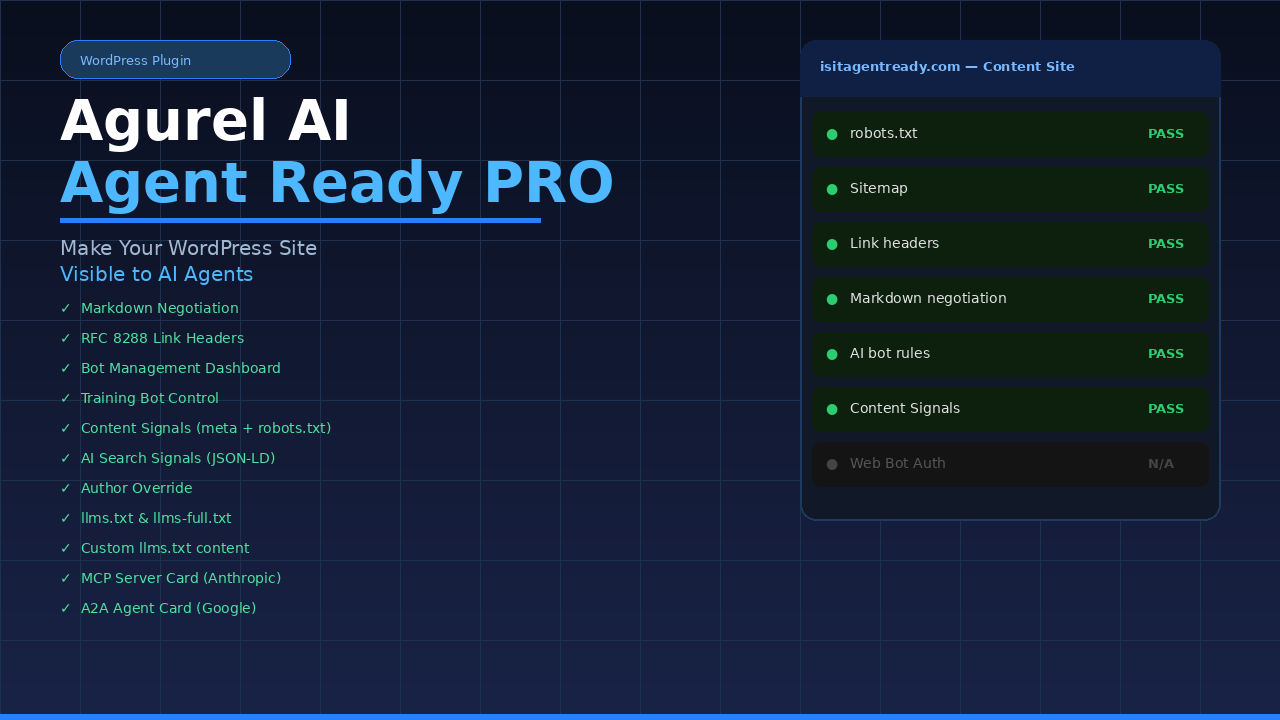Click the Author Override feature text
This screenshot has height=720, width=1280.
137,488
